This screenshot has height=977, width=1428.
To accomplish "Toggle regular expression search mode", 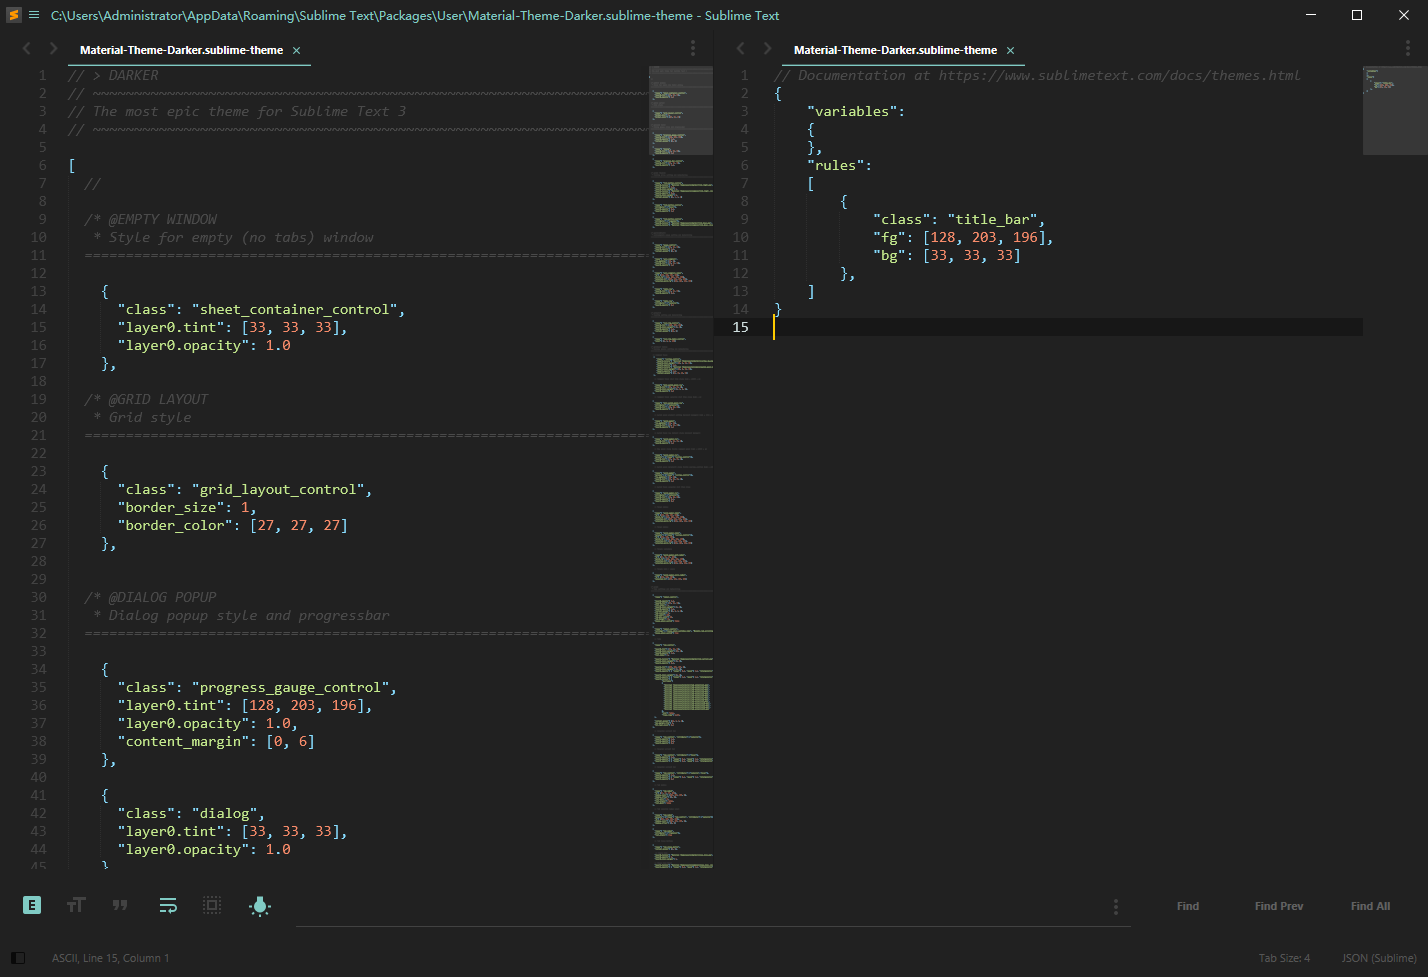I will pos(32,905).
